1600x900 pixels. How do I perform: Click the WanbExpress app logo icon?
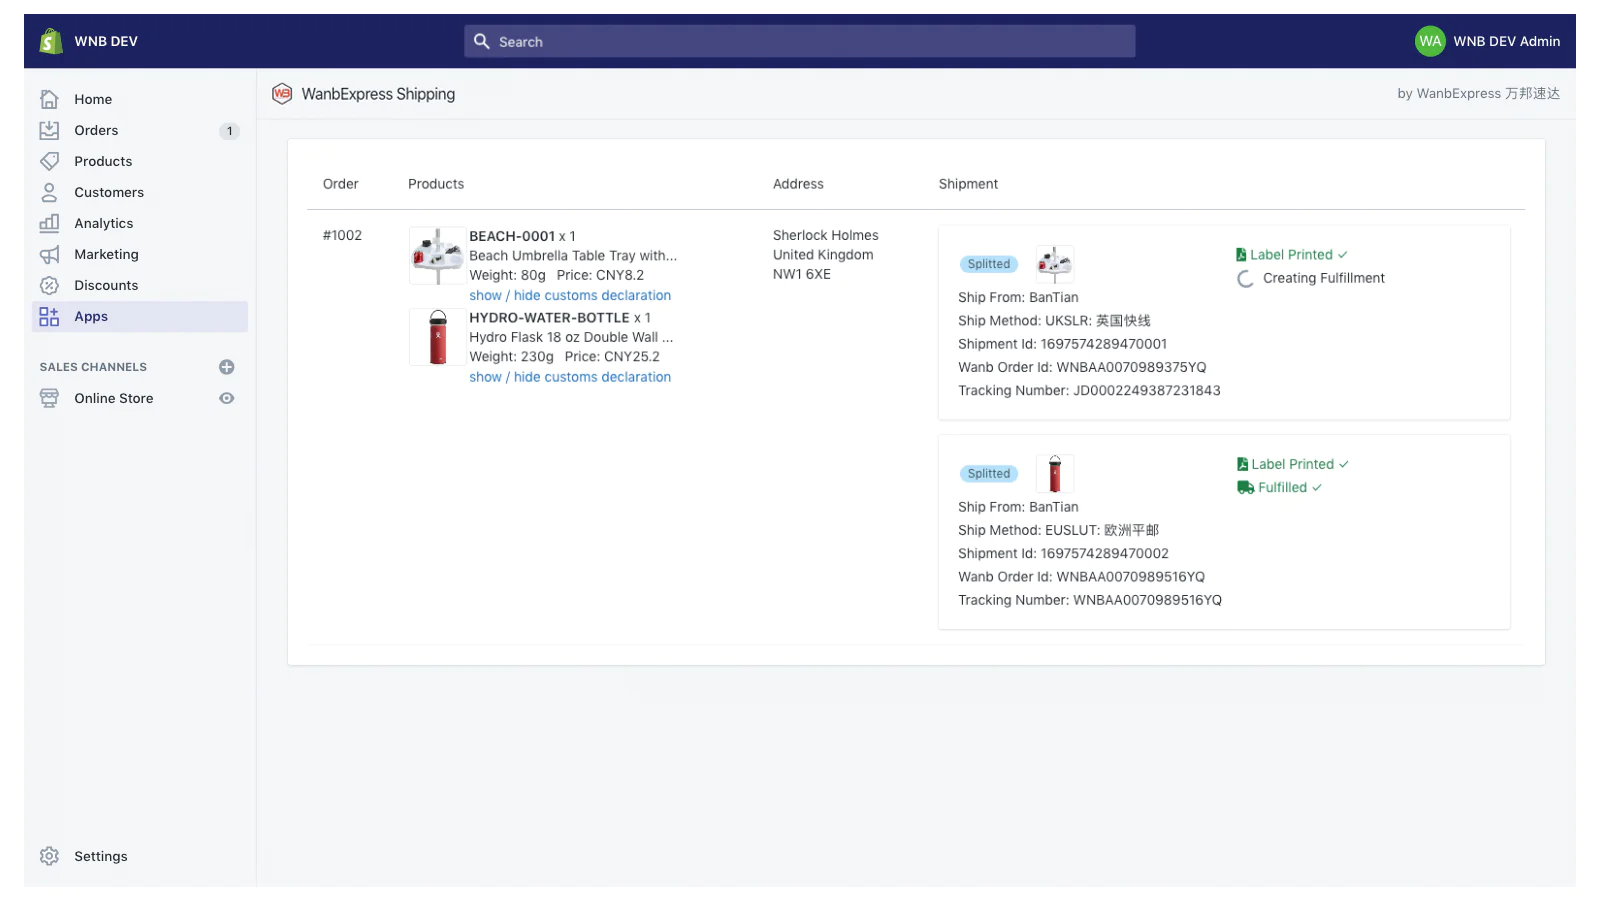(282, 94)
